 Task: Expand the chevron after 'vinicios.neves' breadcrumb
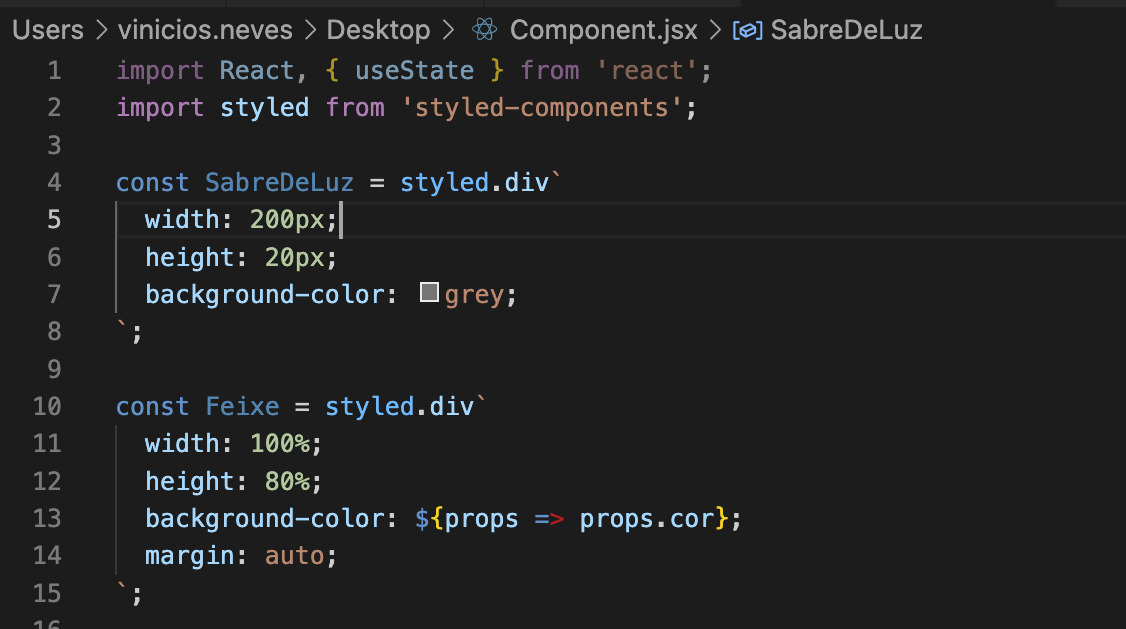pos(310,30)
